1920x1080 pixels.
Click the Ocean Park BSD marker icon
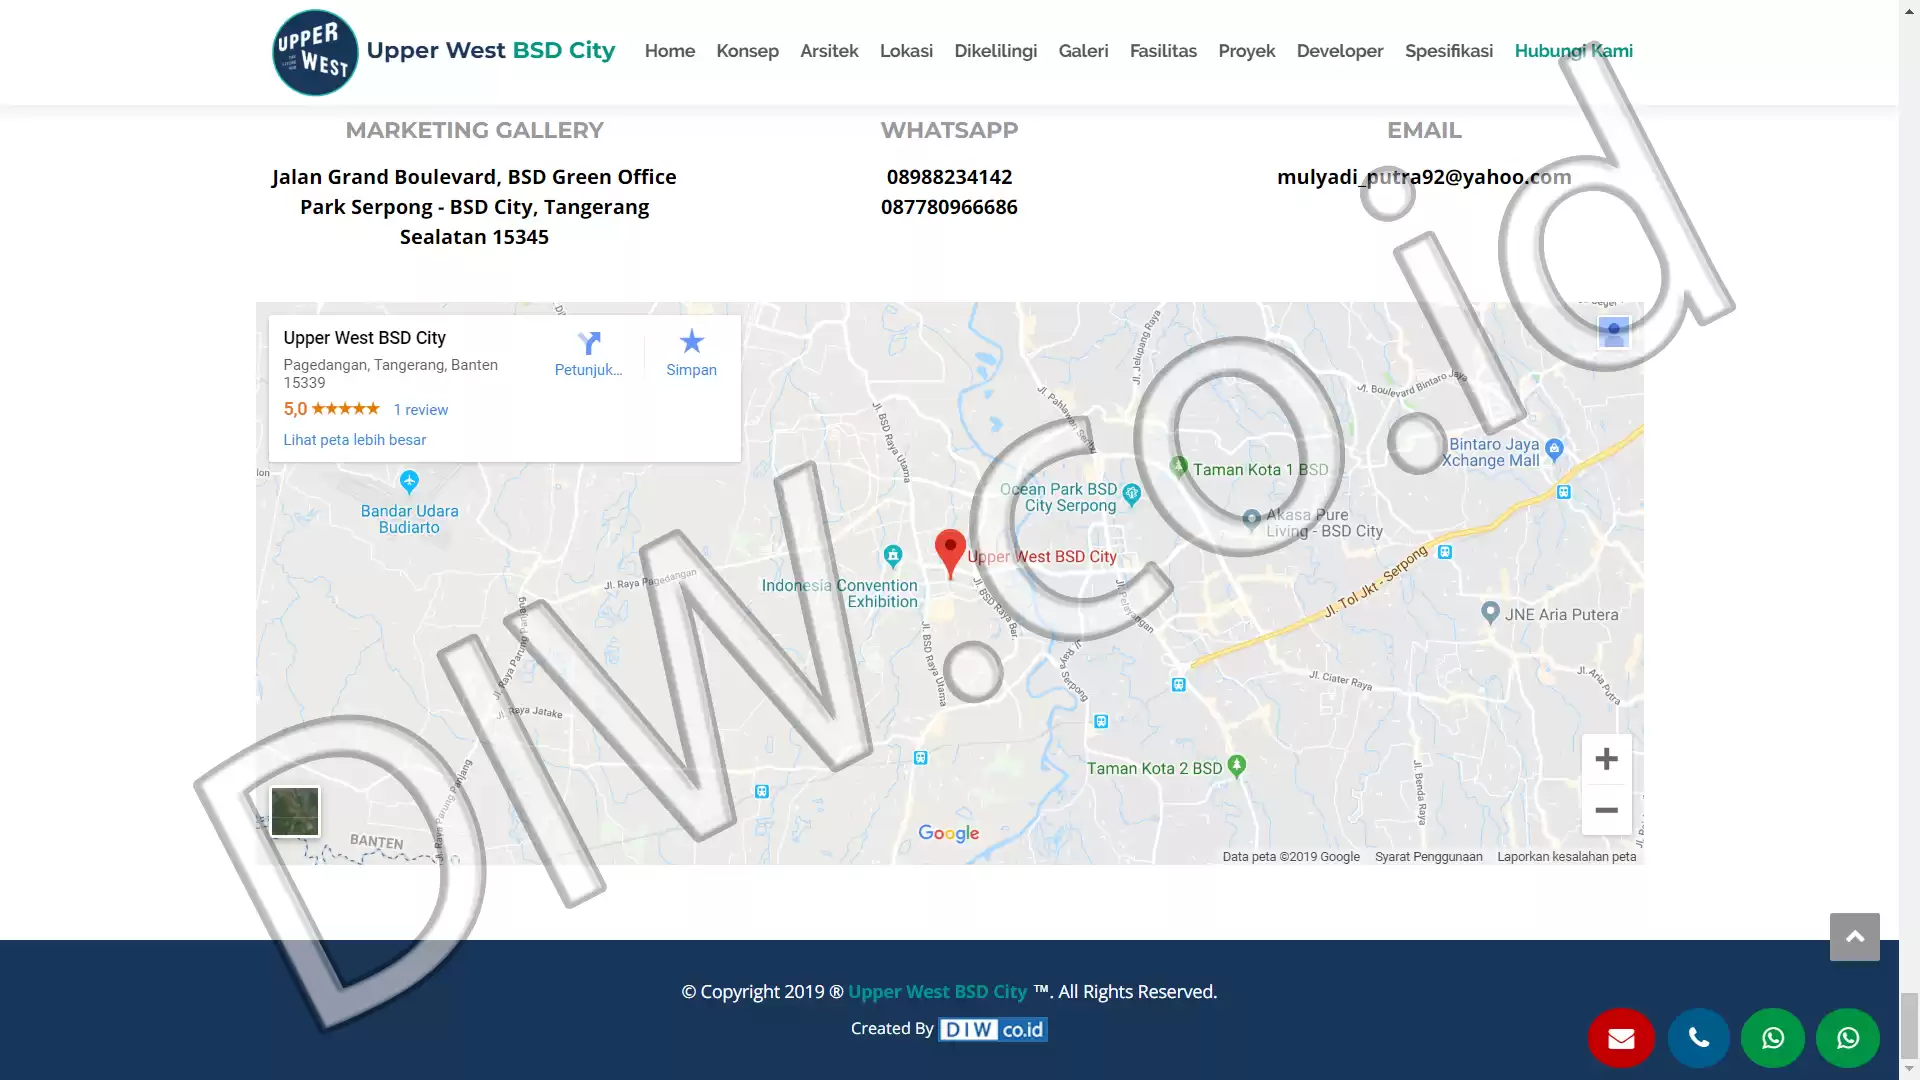click(1132, 493)
